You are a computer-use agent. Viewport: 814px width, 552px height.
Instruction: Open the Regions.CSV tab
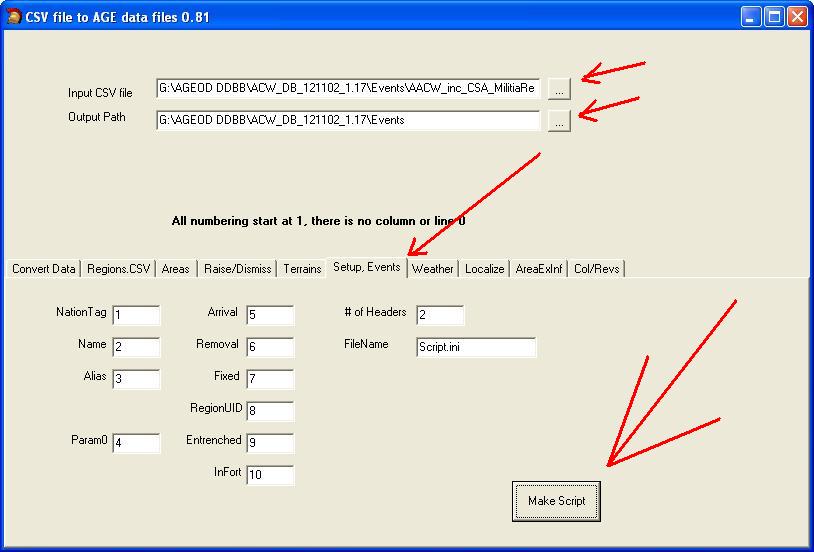pos(118,269)
